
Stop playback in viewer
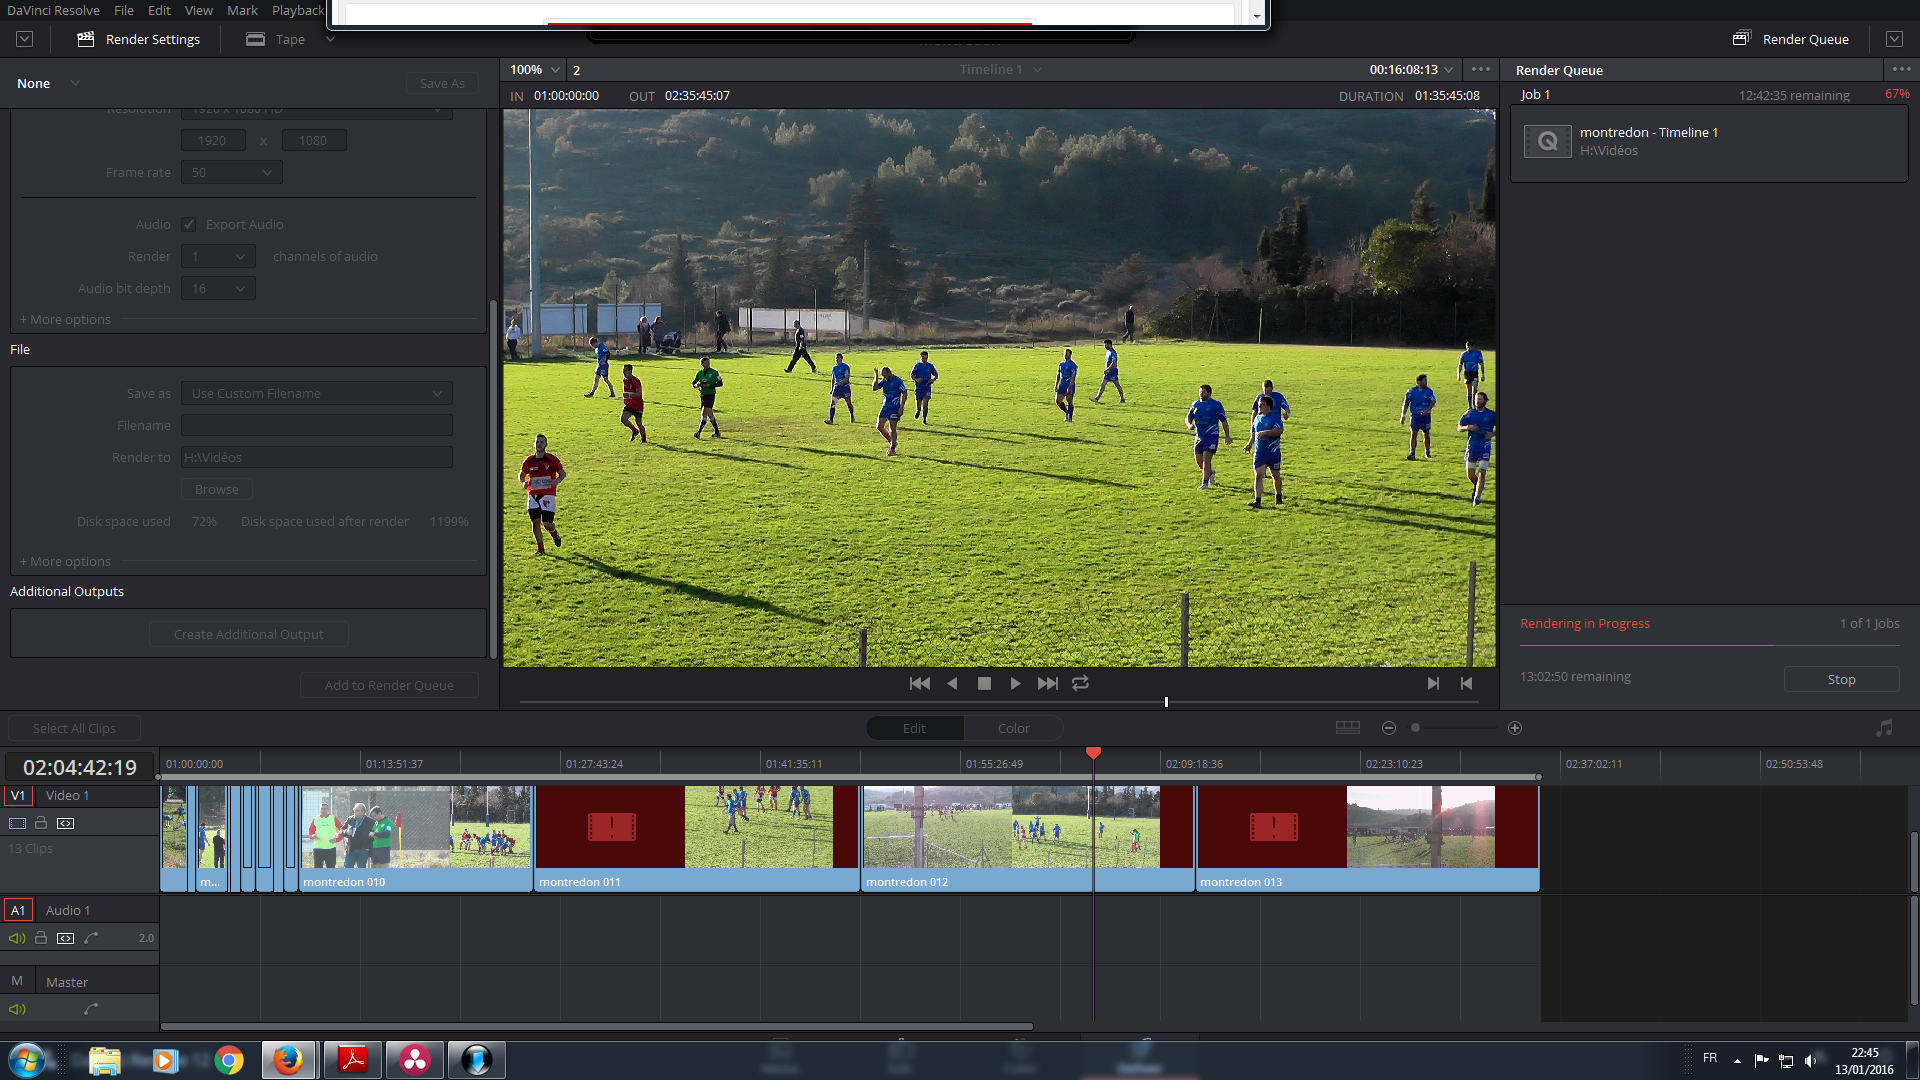click(984, 683)
